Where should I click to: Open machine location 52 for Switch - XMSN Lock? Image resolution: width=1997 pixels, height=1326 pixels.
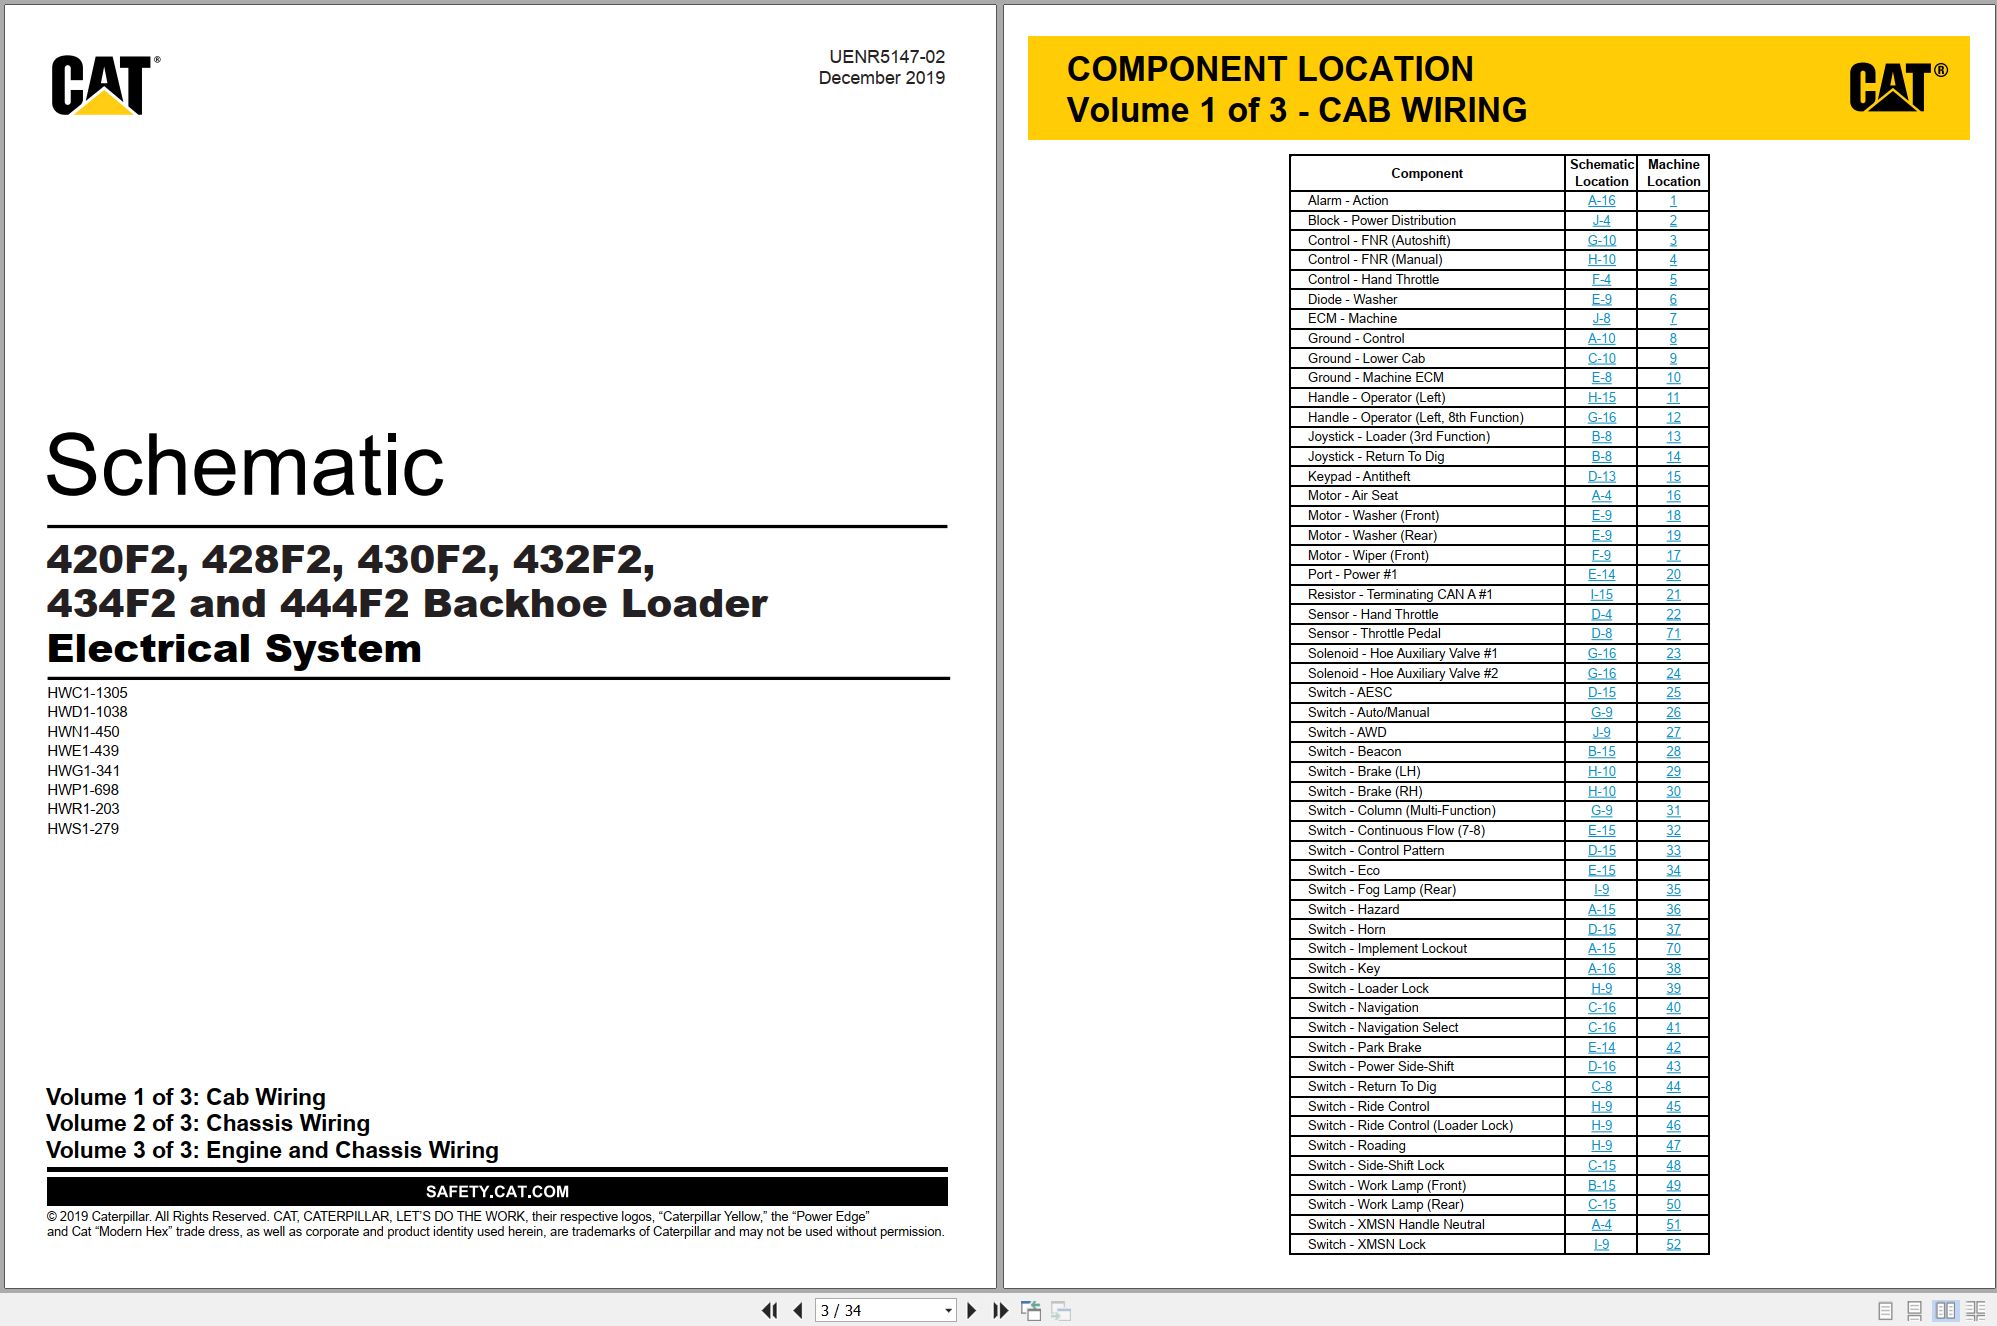[1673, 1245]
